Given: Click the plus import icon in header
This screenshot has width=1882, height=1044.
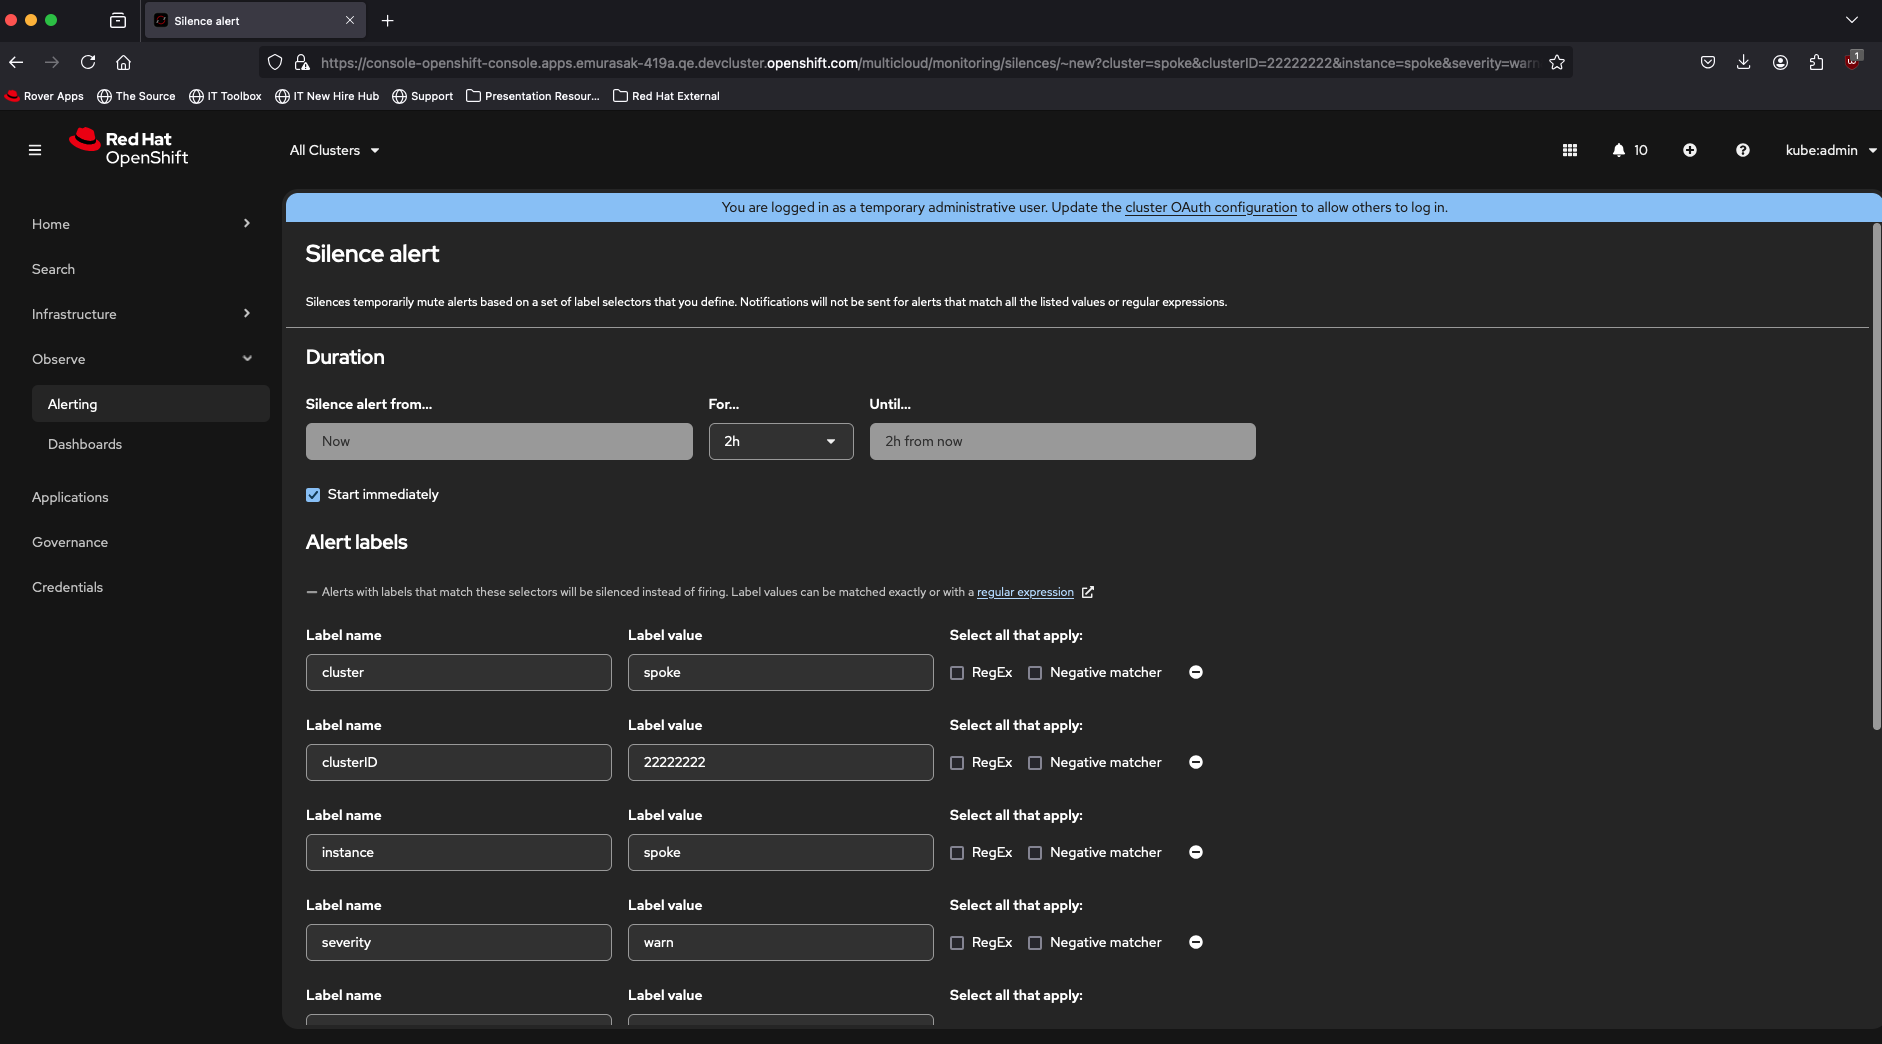Looking at the screenshot, I should (x=1689, y=150).
